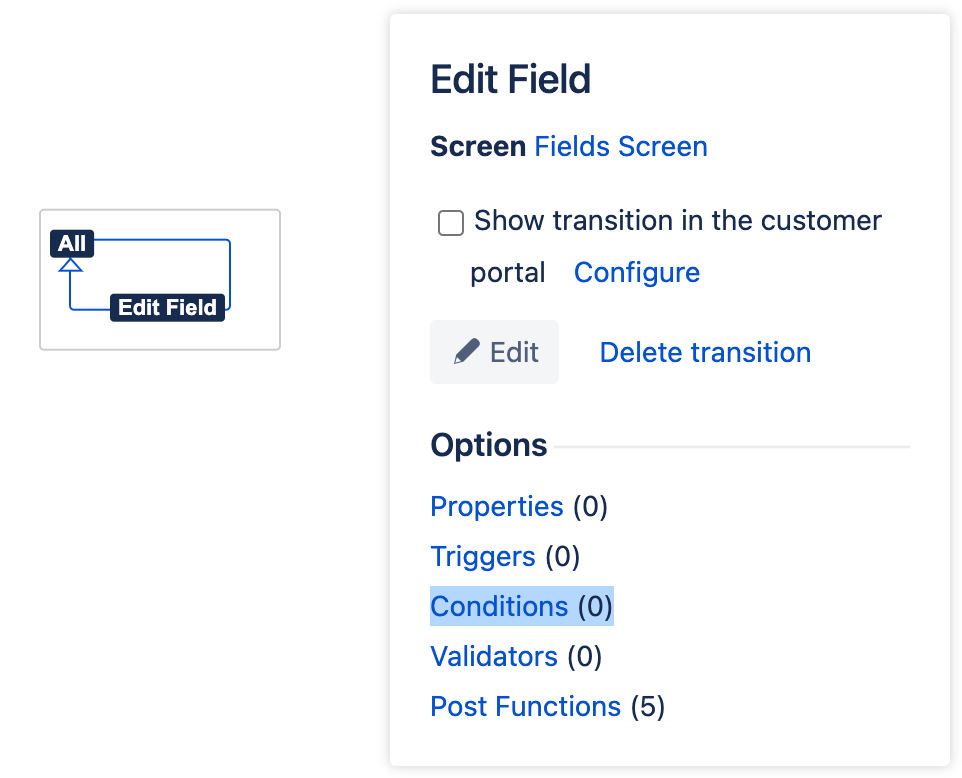Click the 'Show transition in the customer' label text

click(x=677, y=220)
